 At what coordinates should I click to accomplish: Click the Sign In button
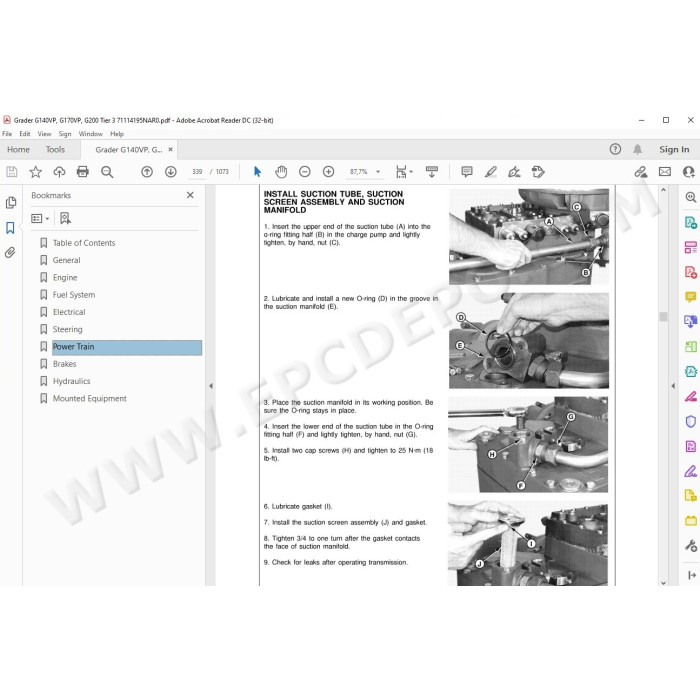click(x=674, y=150)
